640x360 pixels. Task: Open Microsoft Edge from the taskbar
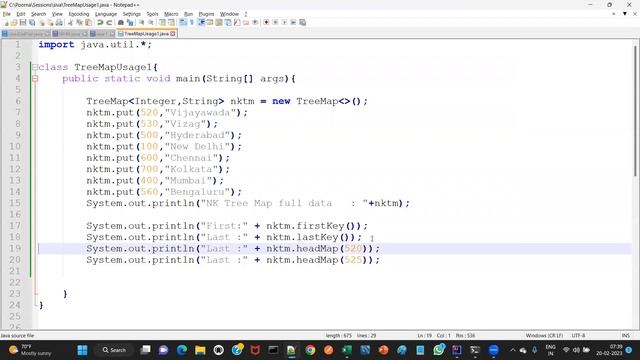tap(182, 350)
